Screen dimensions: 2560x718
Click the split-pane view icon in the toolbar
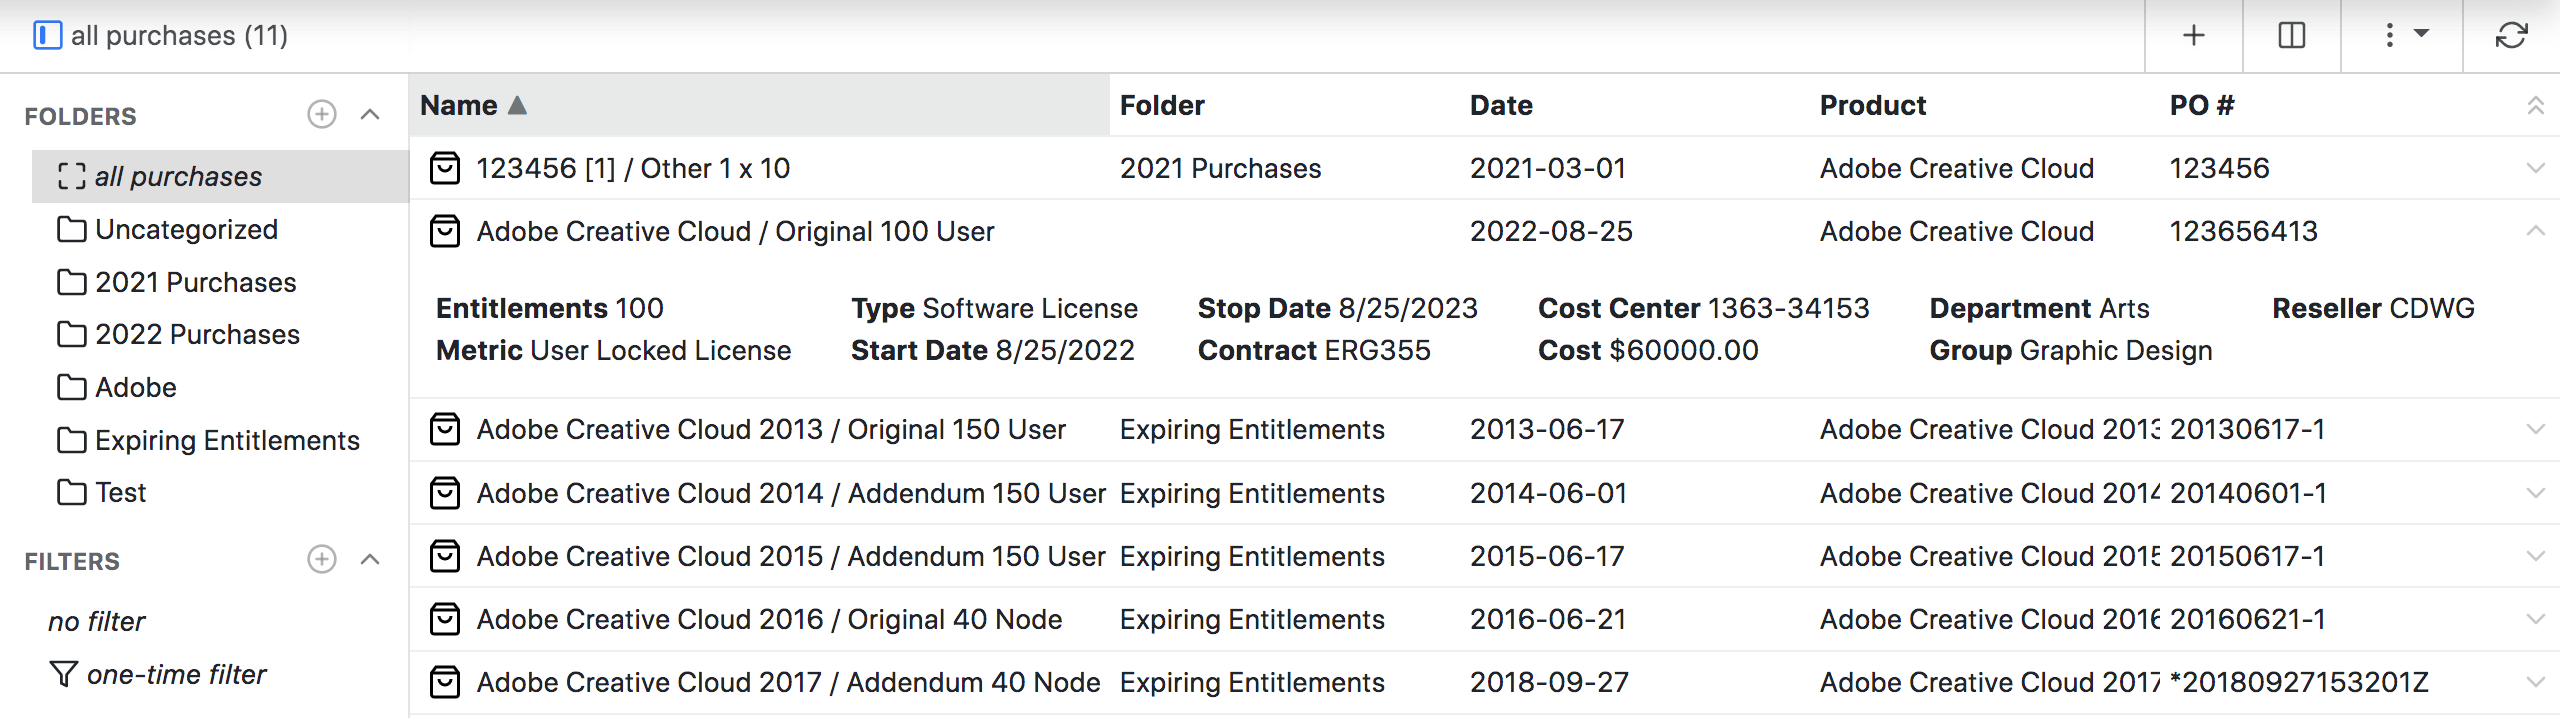click(x=2292, y=35)
